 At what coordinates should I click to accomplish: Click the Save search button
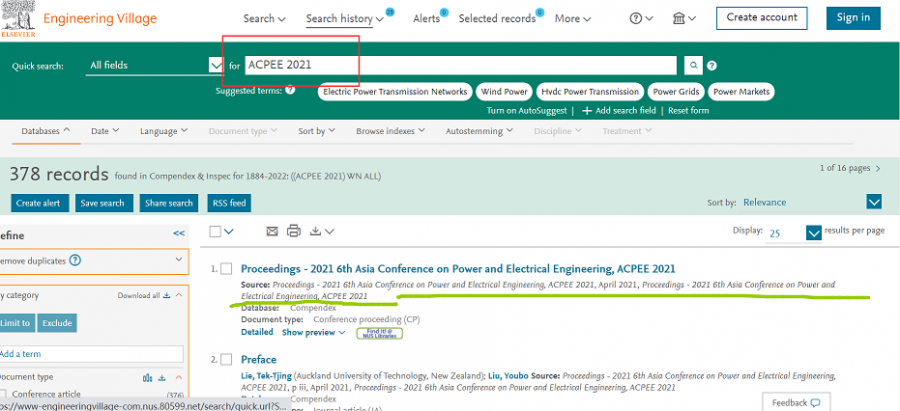[103, 203]
